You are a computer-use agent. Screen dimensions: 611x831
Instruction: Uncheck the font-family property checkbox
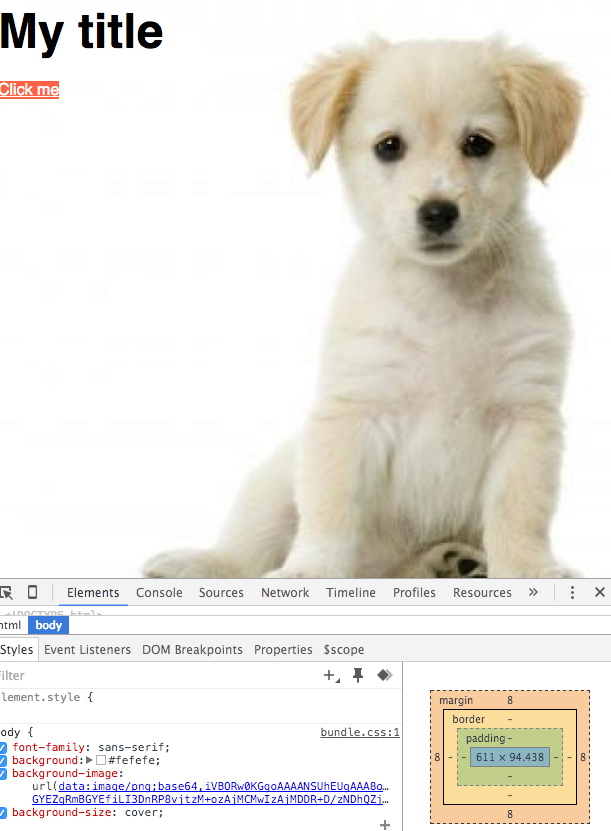click(x=3, y=747)
